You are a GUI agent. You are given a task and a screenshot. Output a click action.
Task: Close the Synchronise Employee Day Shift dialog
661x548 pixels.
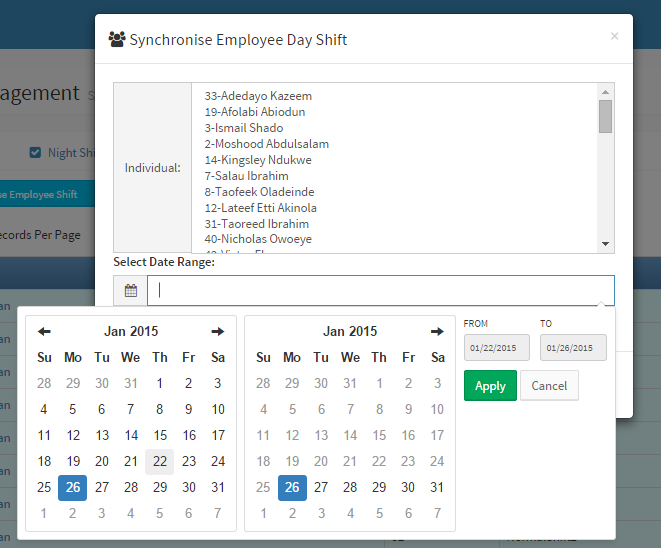point(614,36)
